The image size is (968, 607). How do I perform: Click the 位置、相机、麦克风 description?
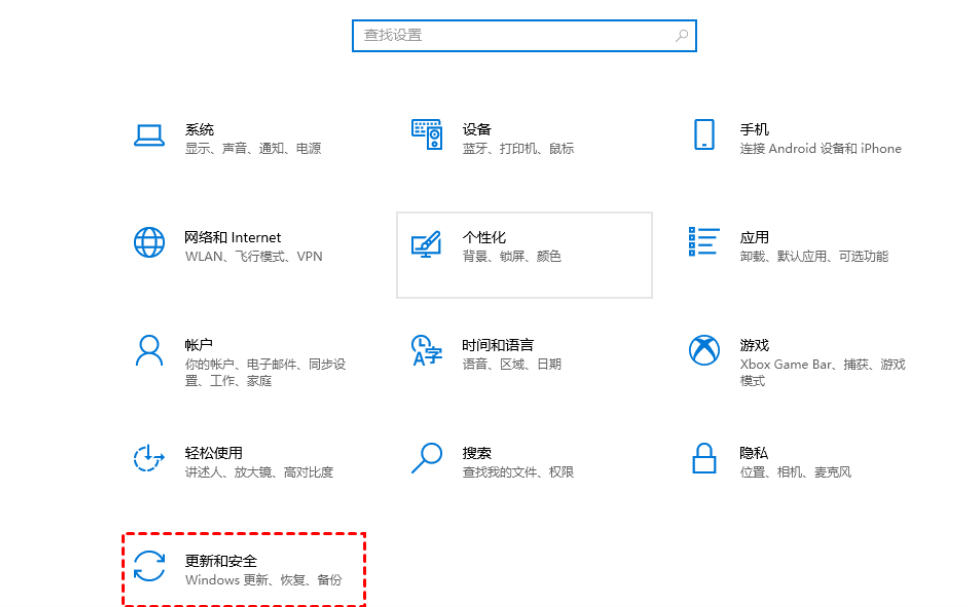(796, 472)
